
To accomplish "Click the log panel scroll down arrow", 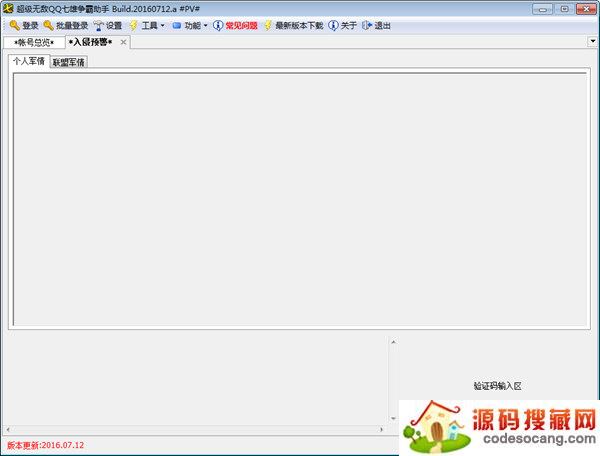I will click(x=393, y=418).
